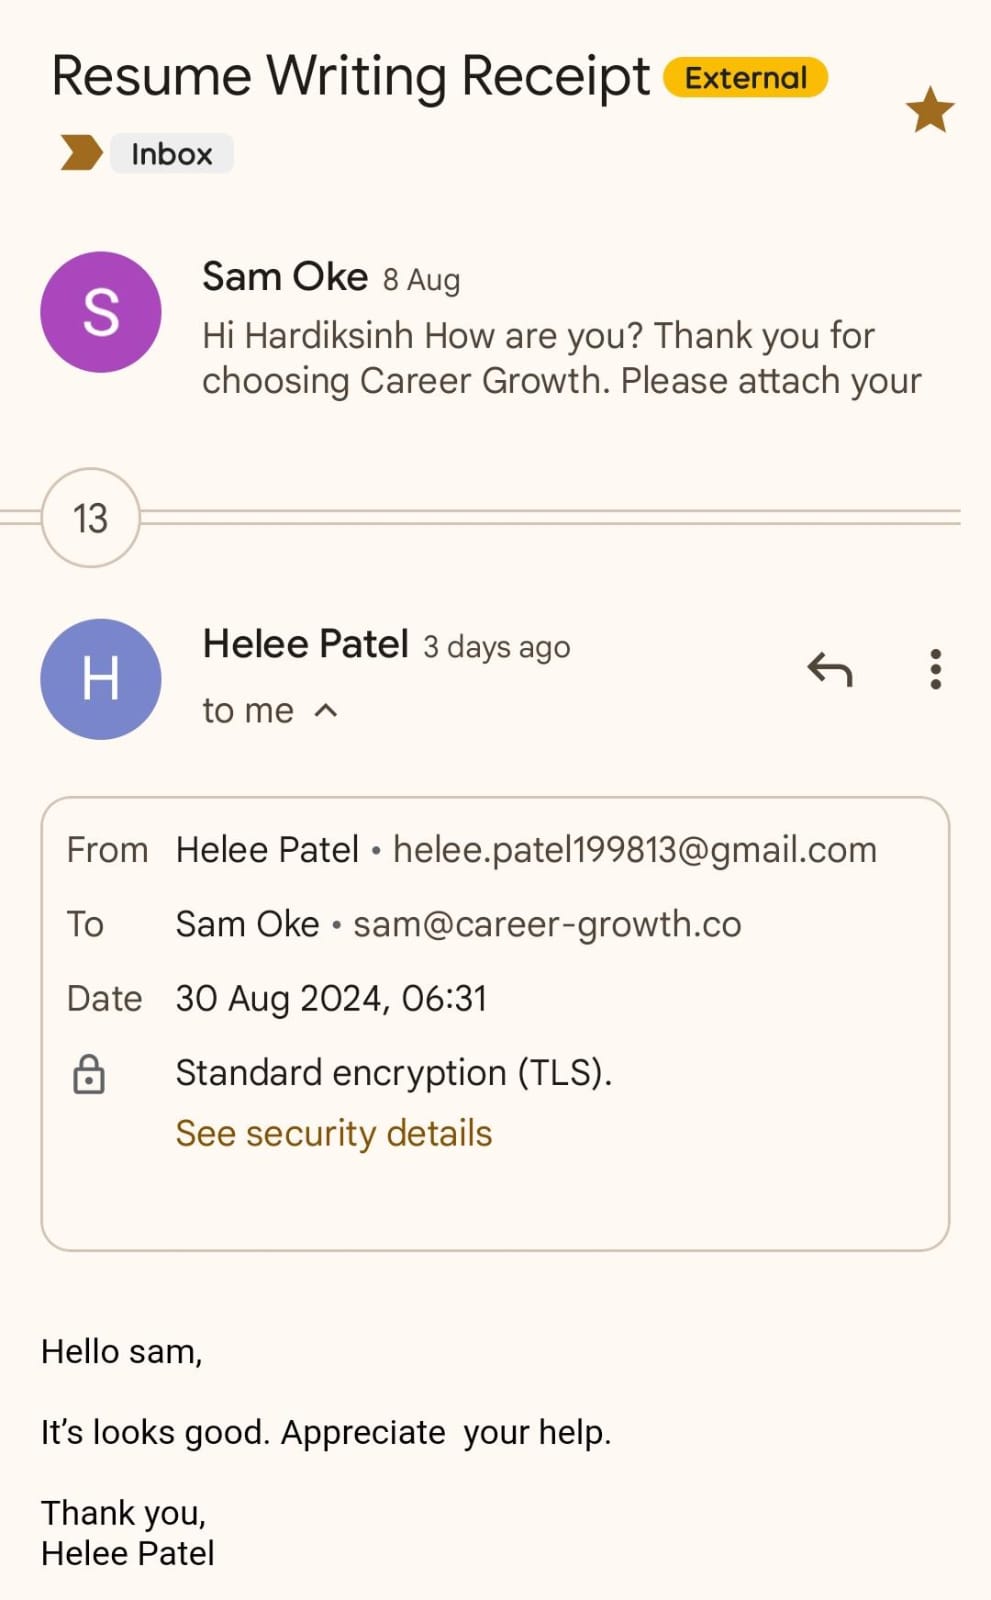Tap the "to me" recipient text
The height and width of the screenshot is (1600, 991).
(248, 711)
